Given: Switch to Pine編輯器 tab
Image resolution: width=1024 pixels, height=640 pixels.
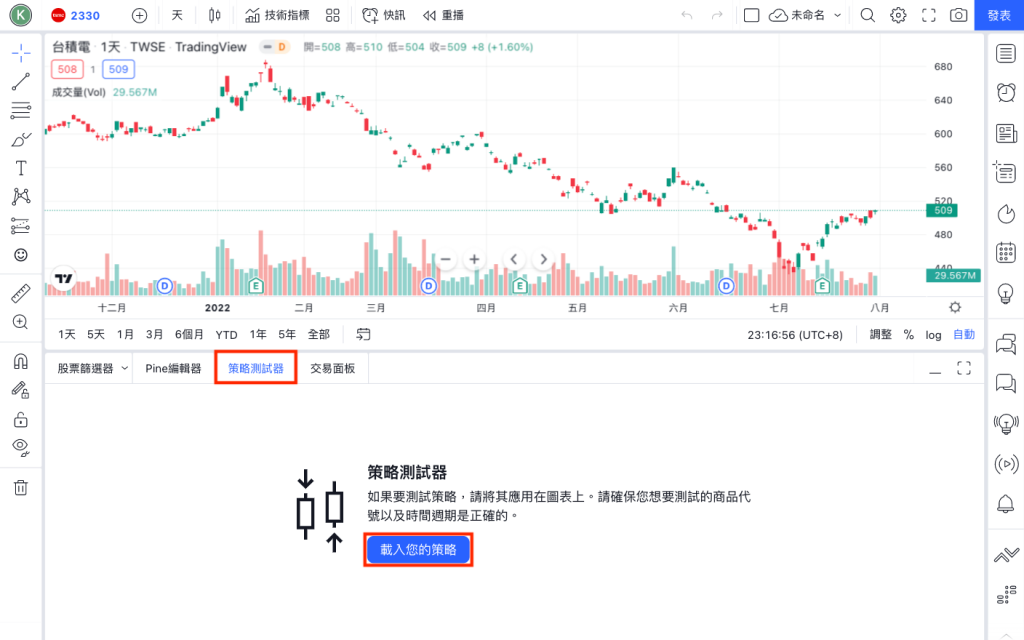Looking at the screenshot, I should (x=173, y=368).
